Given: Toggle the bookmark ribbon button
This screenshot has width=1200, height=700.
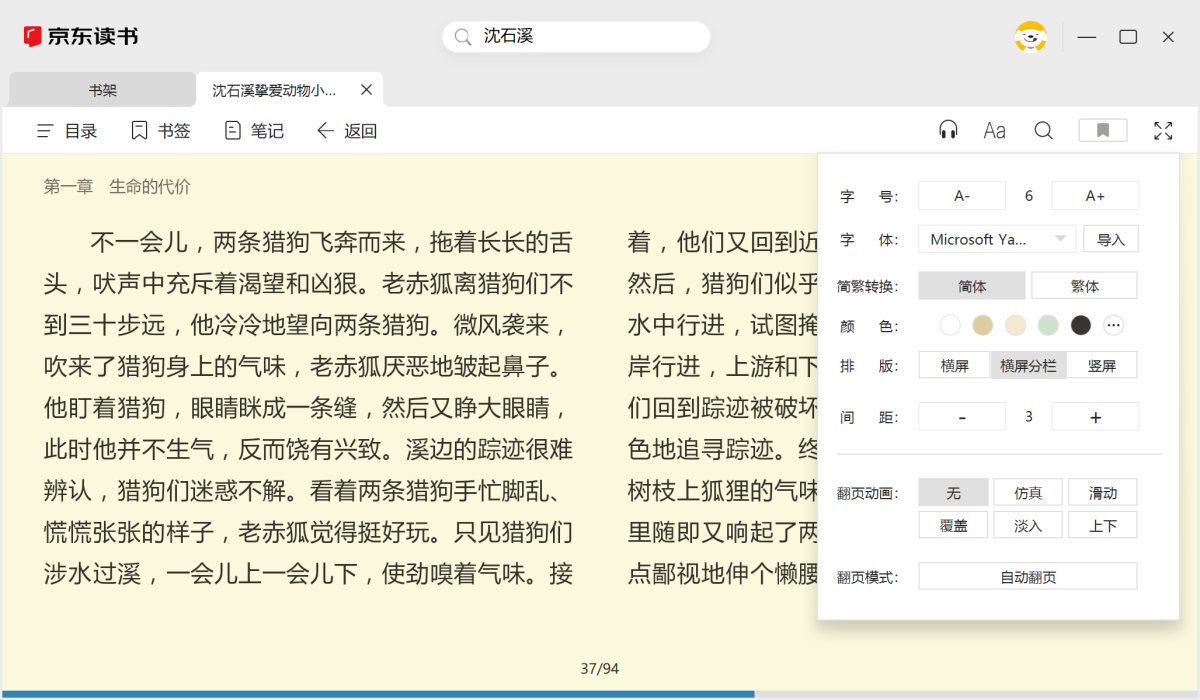Looking at the screenshot, I should (x=1102, y=130).
